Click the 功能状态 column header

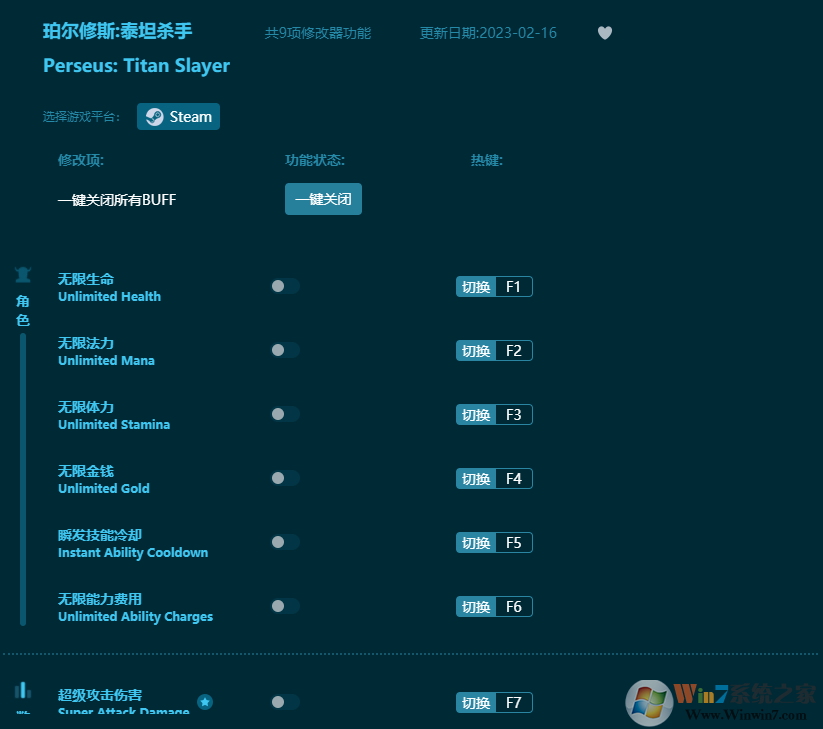point(315,160)
